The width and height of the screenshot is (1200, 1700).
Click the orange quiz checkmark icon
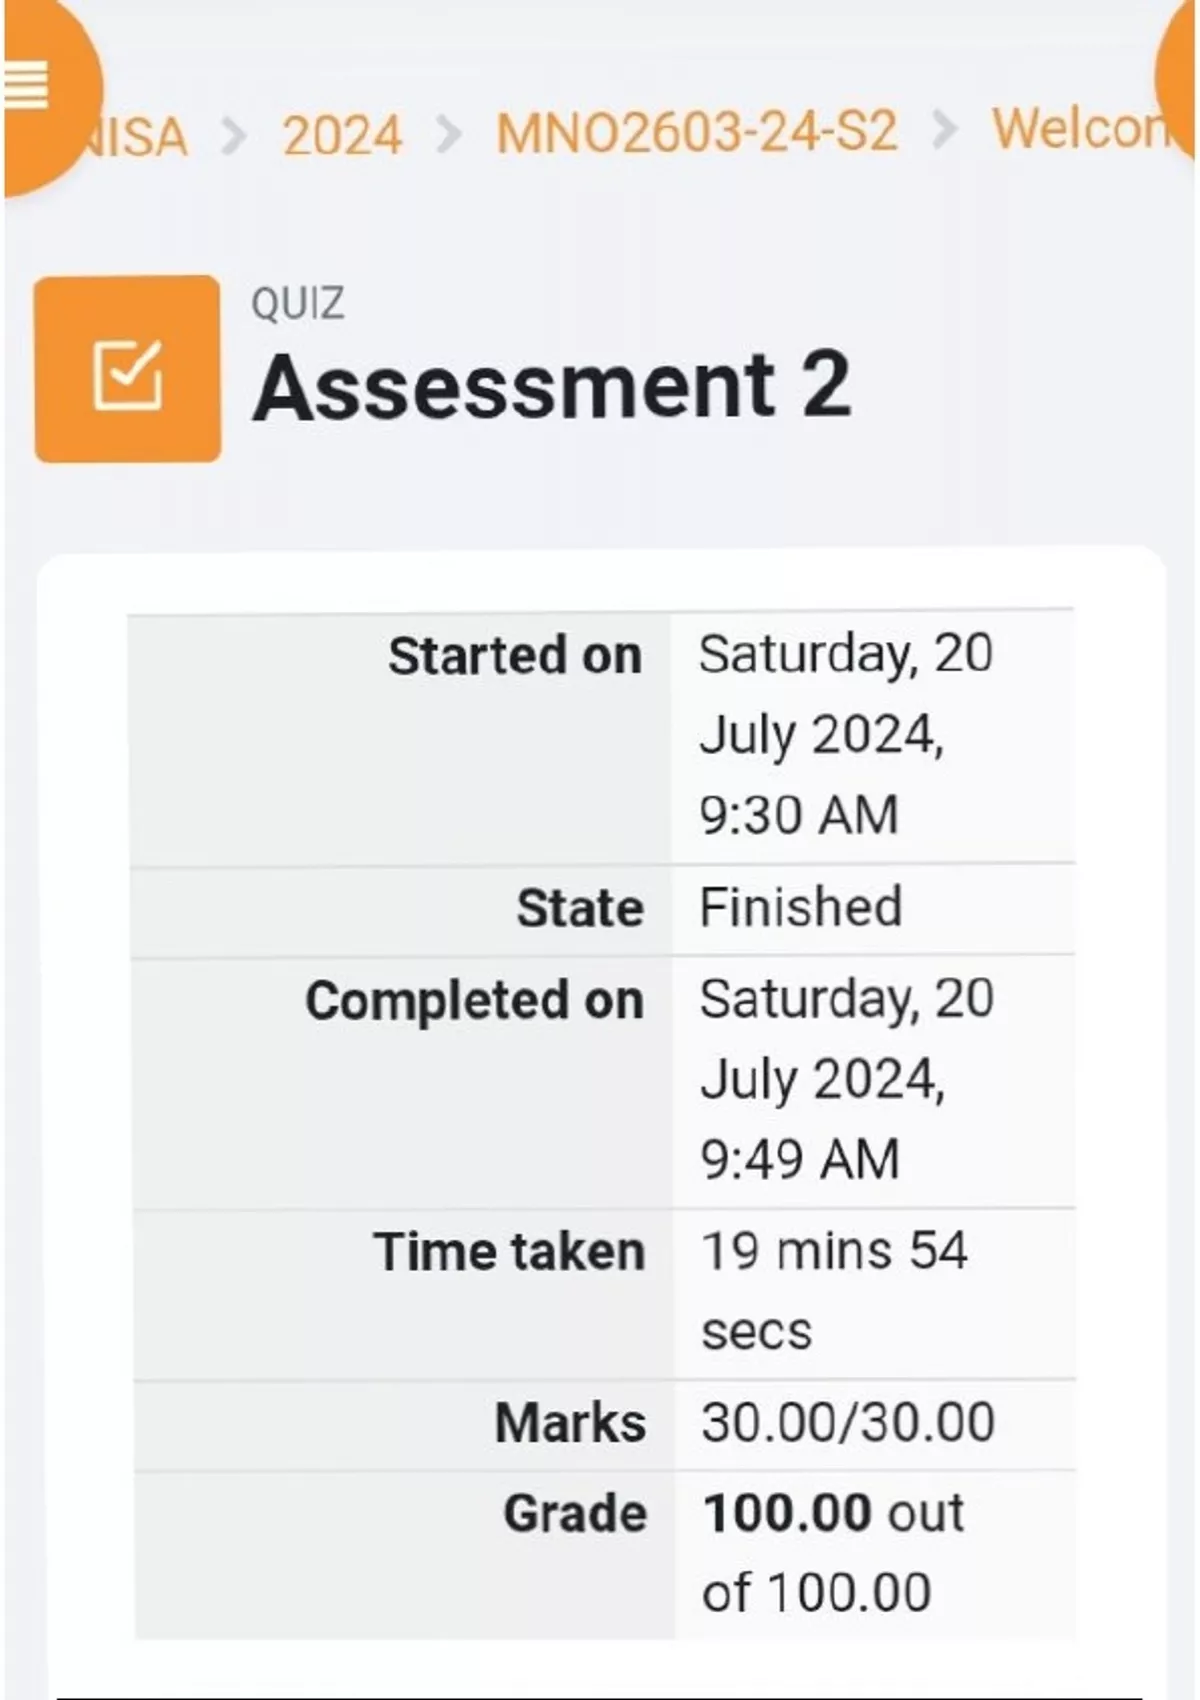(127, 369)
